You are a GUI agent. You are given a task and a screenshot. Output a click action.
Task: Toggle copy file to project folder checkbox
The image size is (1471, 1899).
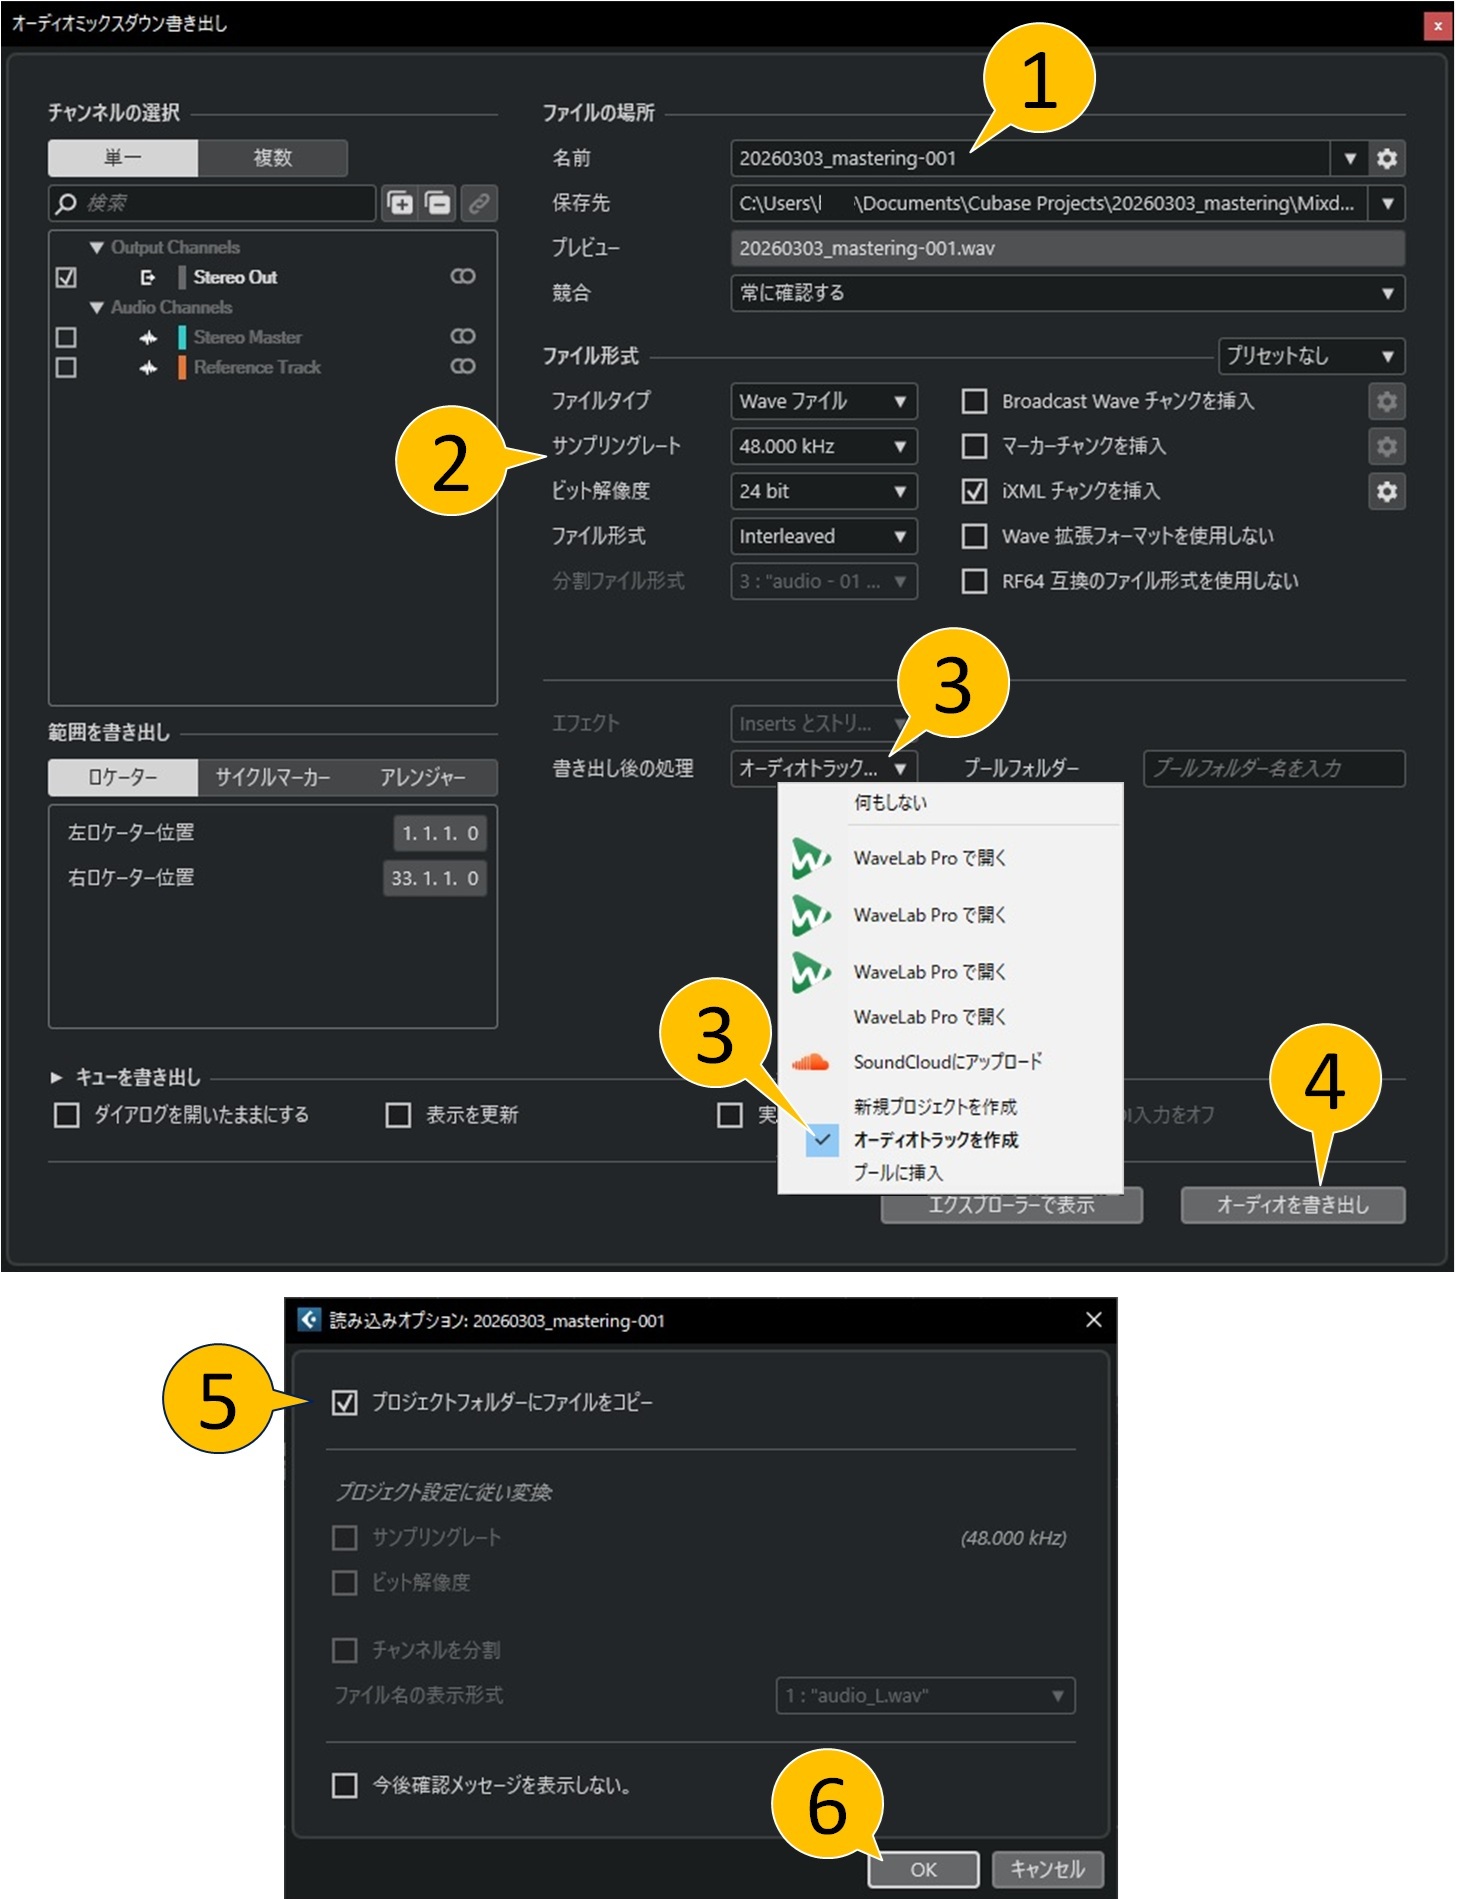345,1402
